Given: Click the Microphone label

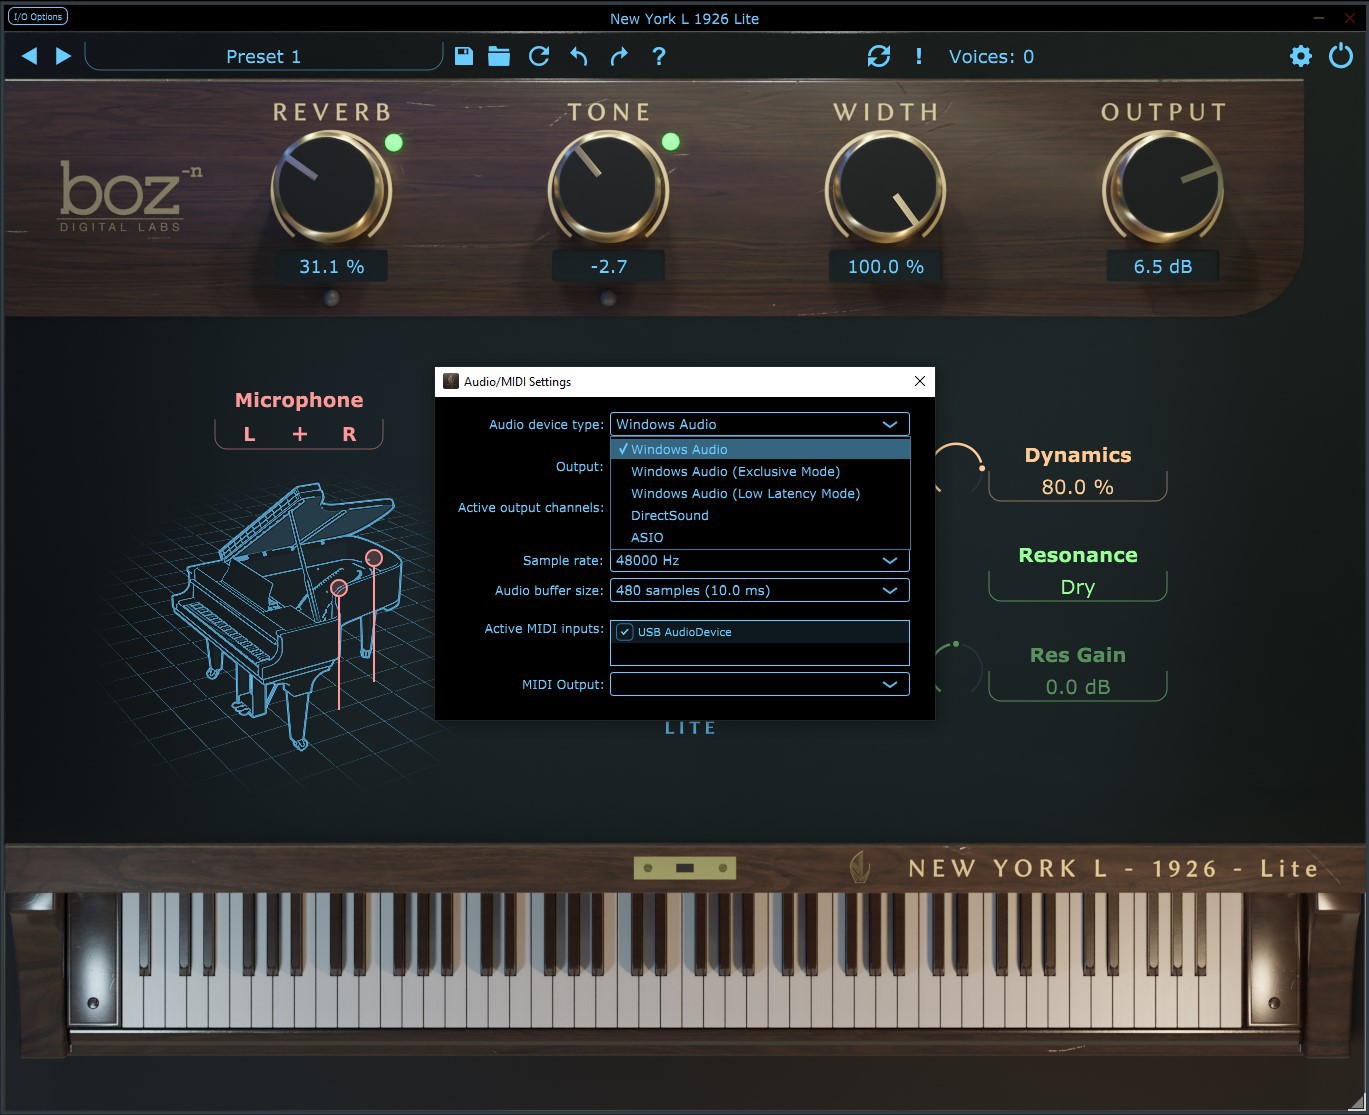Looking at the screenshot, I should tap(299, 400).
